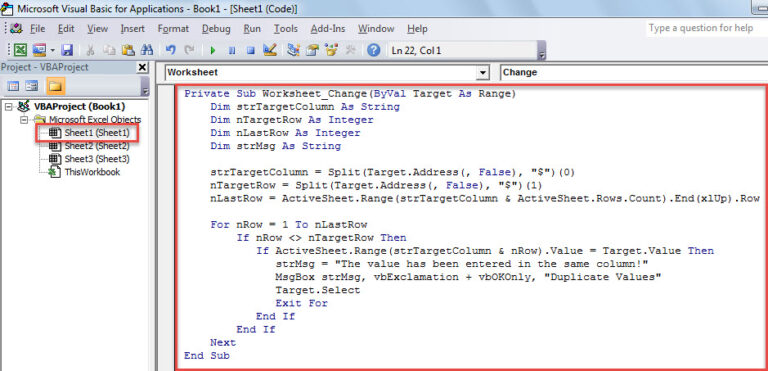This screenshot has height=371, width=768.
Task: Toggle Folders view in Project pane
Action: pyautogui.click(x=55, y=87)
